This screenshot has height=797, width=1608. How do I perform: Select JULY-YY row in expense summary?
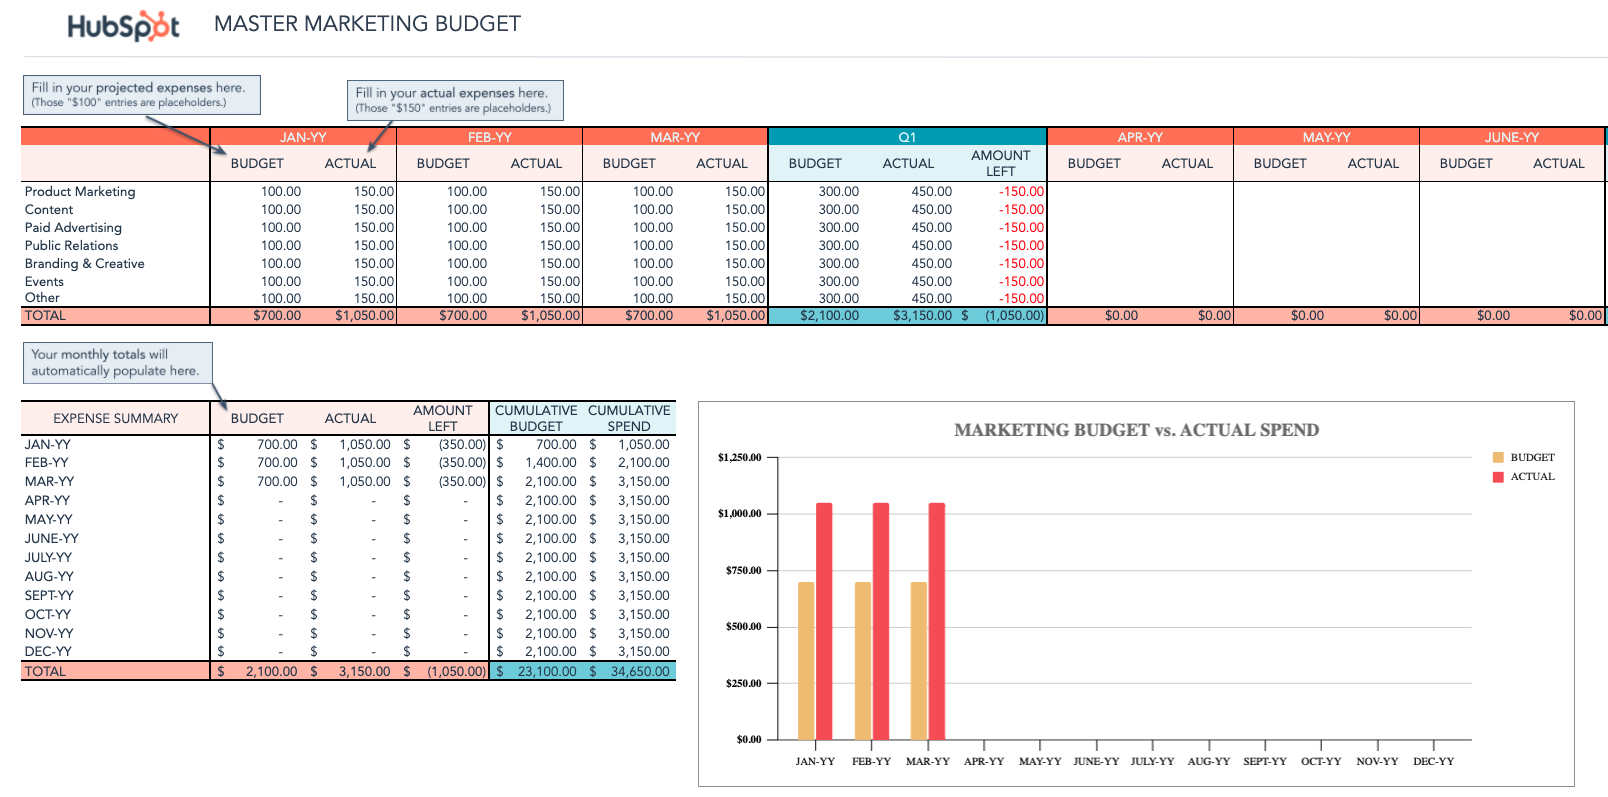click(x=348, y=557)
